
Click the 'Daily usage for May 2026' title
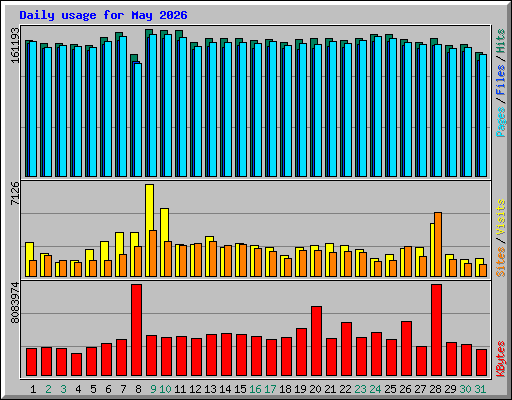pos(103,15)
